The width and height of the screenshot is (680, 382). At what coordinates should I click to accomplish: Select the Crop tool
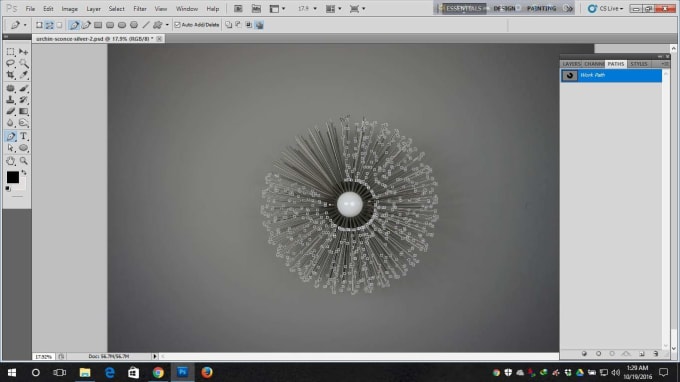coord(10,75)
